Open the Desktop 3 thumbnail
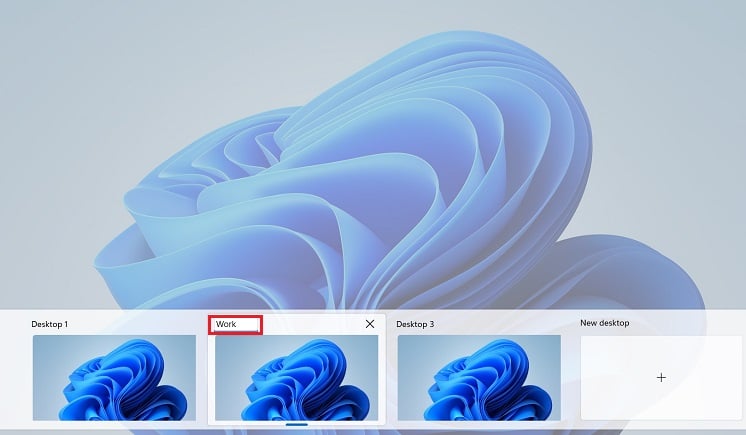746x435 pixels. pos(479,377)
